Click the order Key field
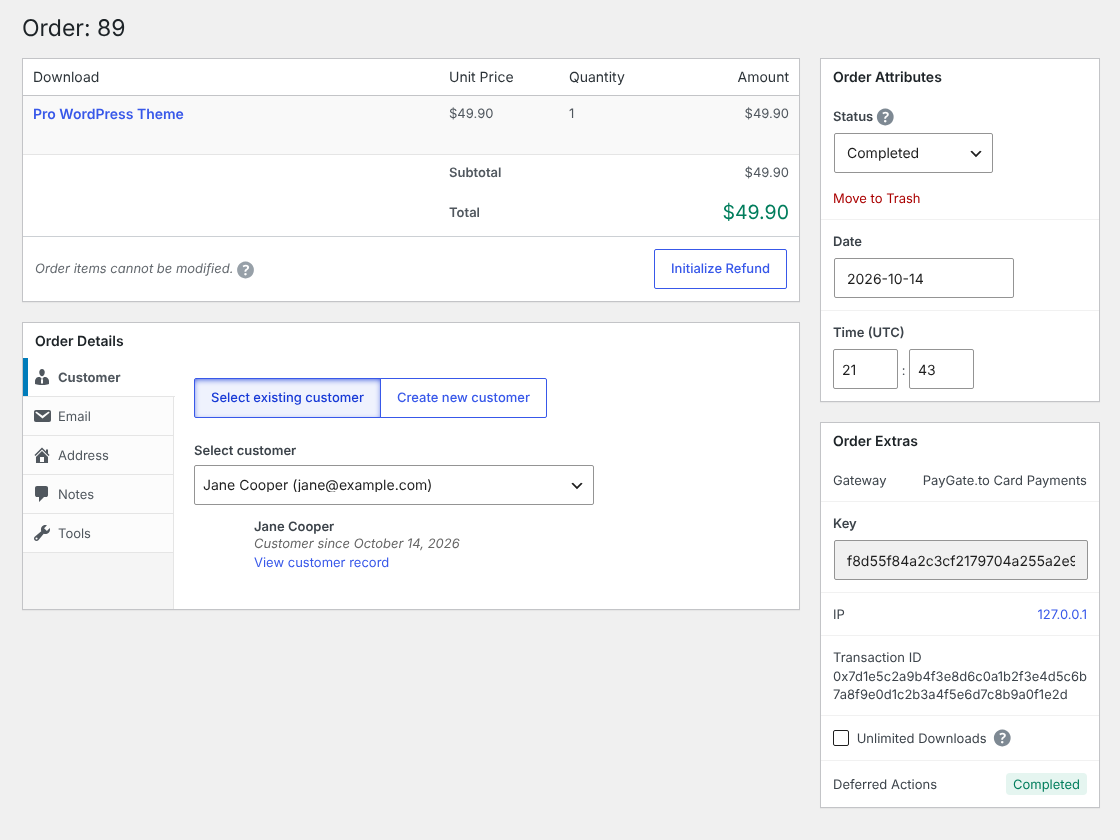The height and width of the screenshot is (840, 1120). click(961, 561)
